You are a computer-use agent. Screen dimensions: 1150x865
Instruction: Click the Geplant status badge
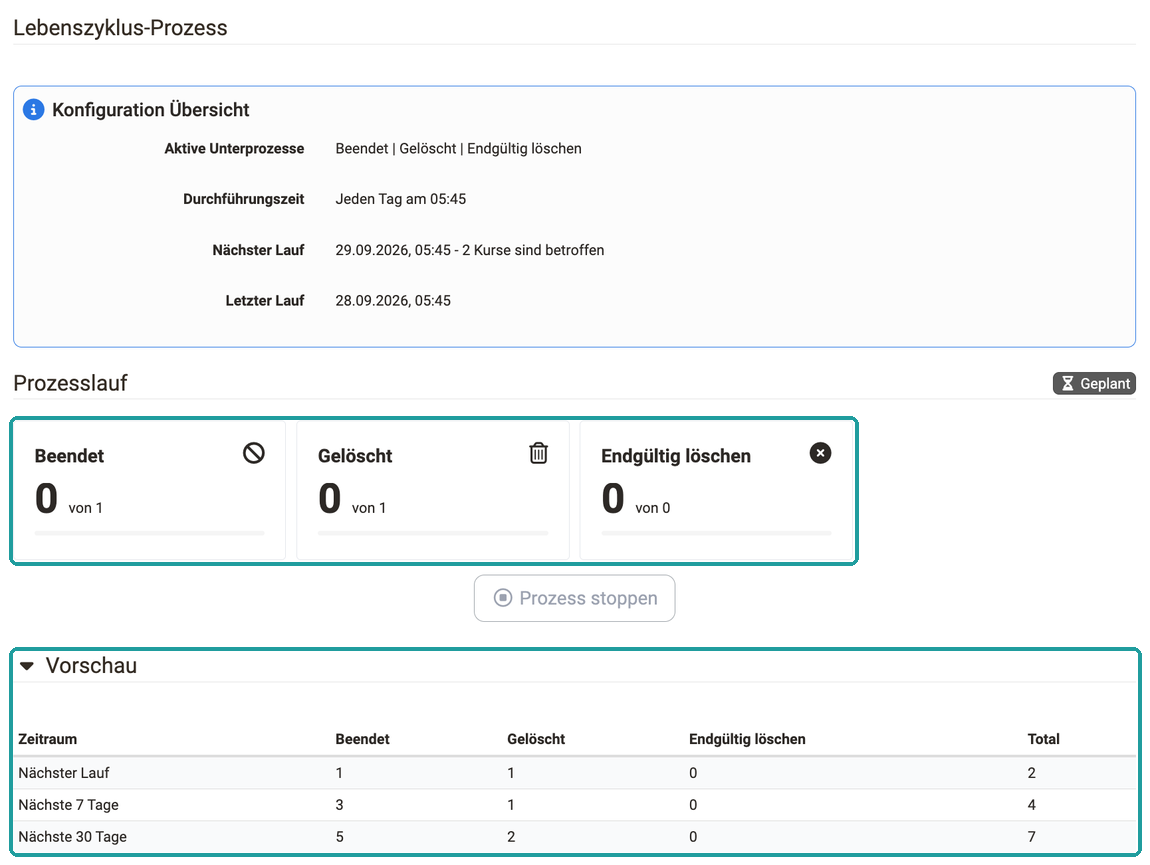click(1094, 384)
